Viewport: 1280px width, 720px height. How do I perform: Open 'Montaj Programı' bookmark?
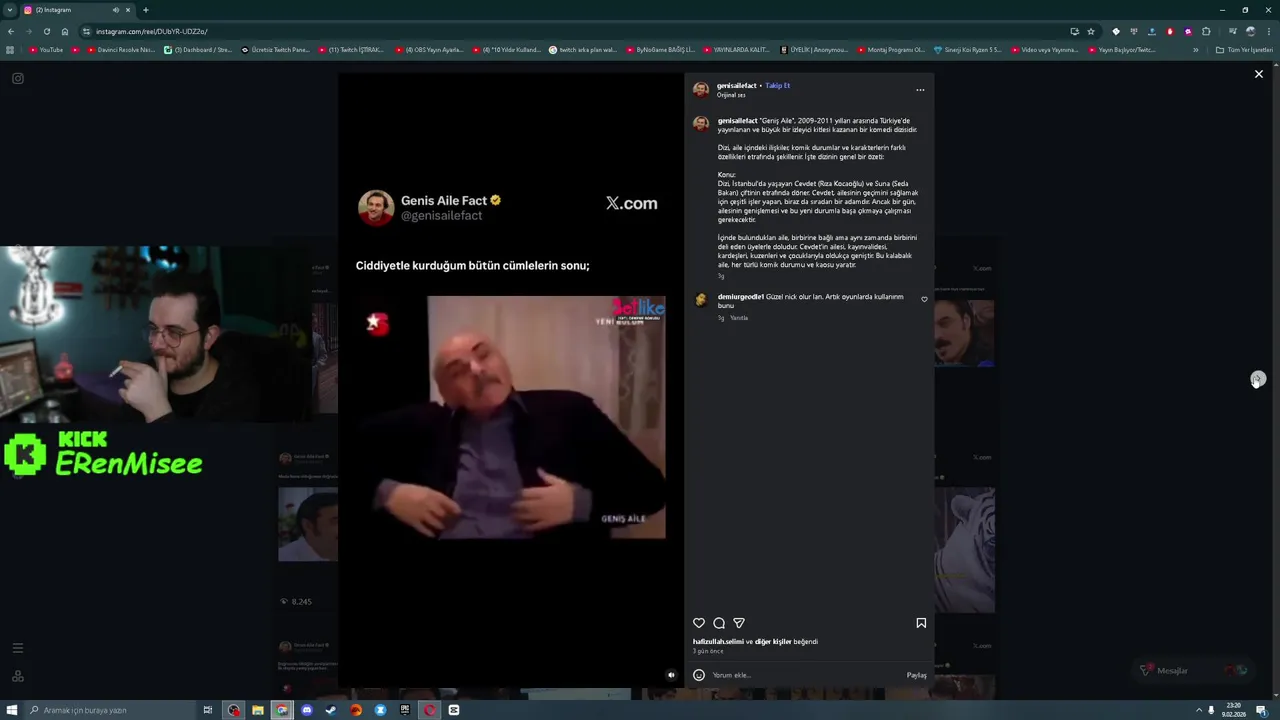pyautogui.click(x=890, y=49)
